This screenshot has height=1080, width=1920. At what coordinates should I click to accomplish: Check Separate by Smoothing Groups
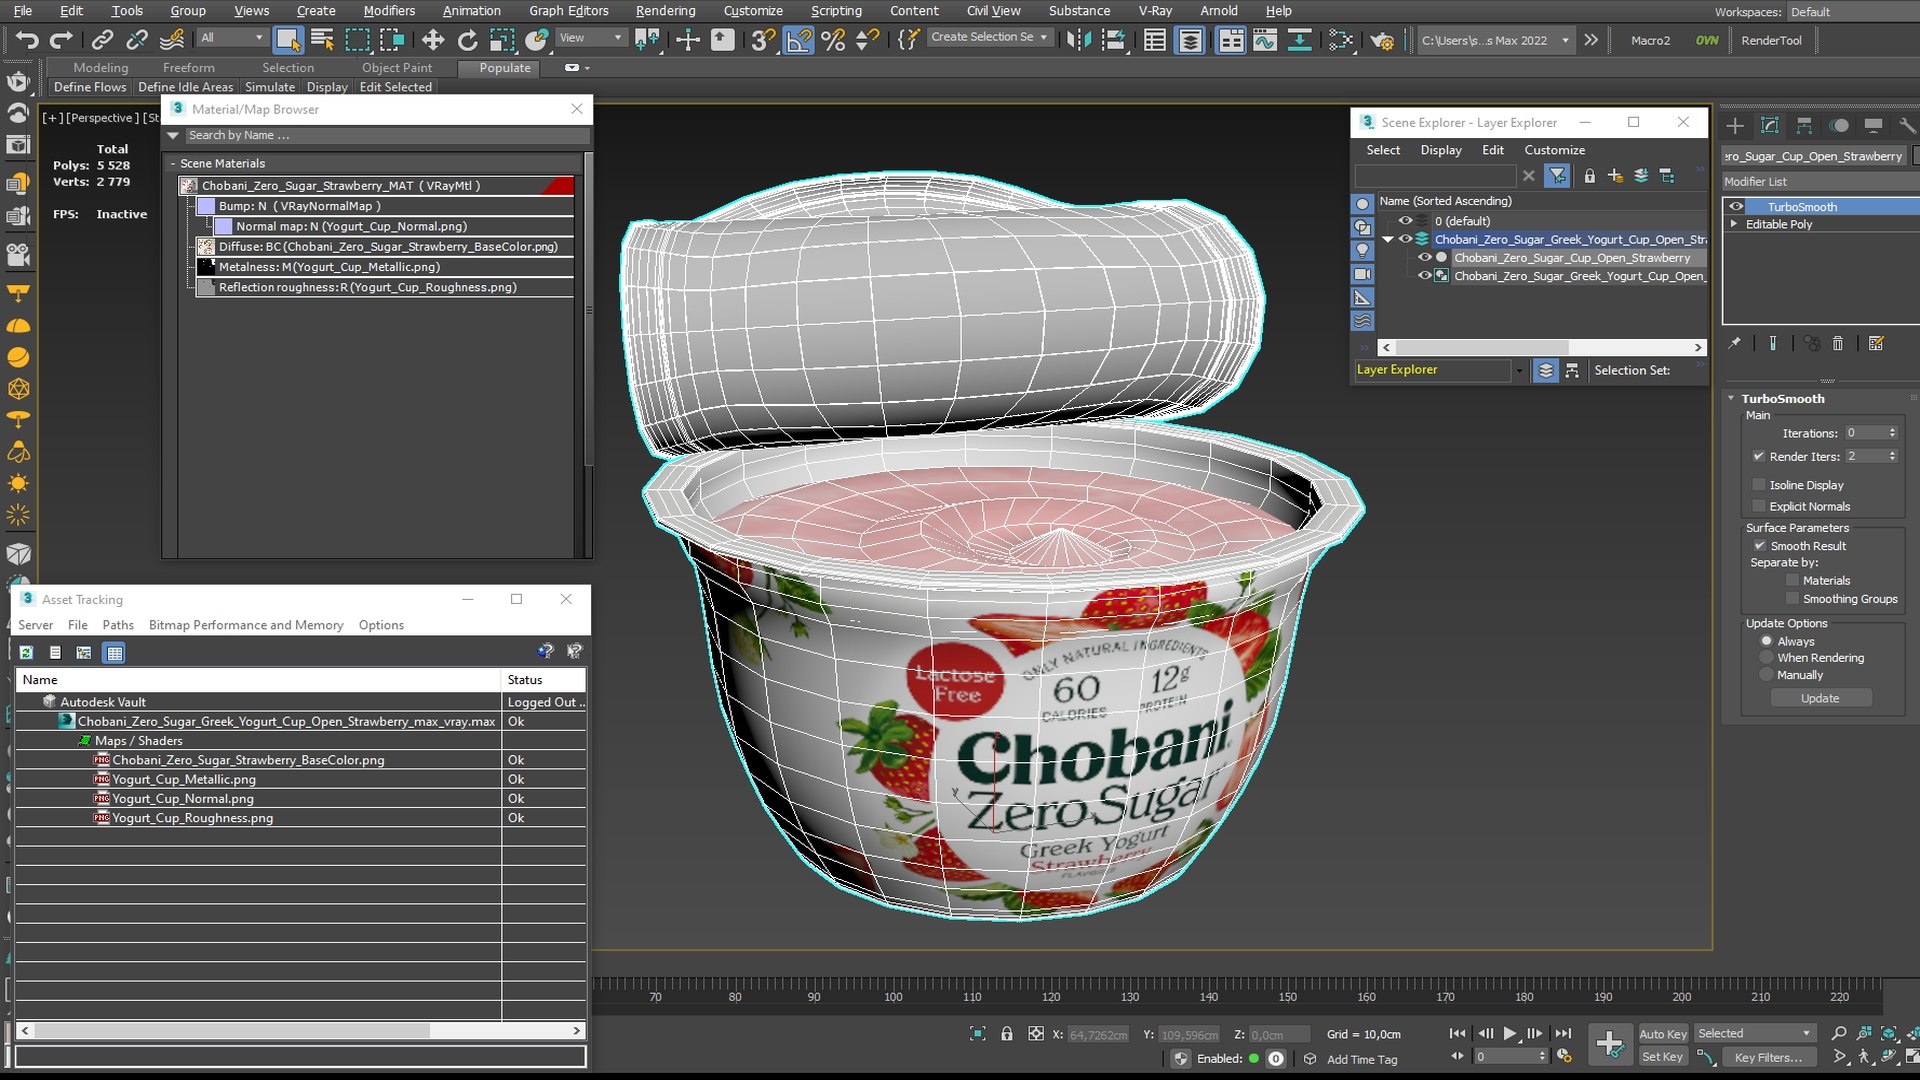click(x=1792, y=599)
